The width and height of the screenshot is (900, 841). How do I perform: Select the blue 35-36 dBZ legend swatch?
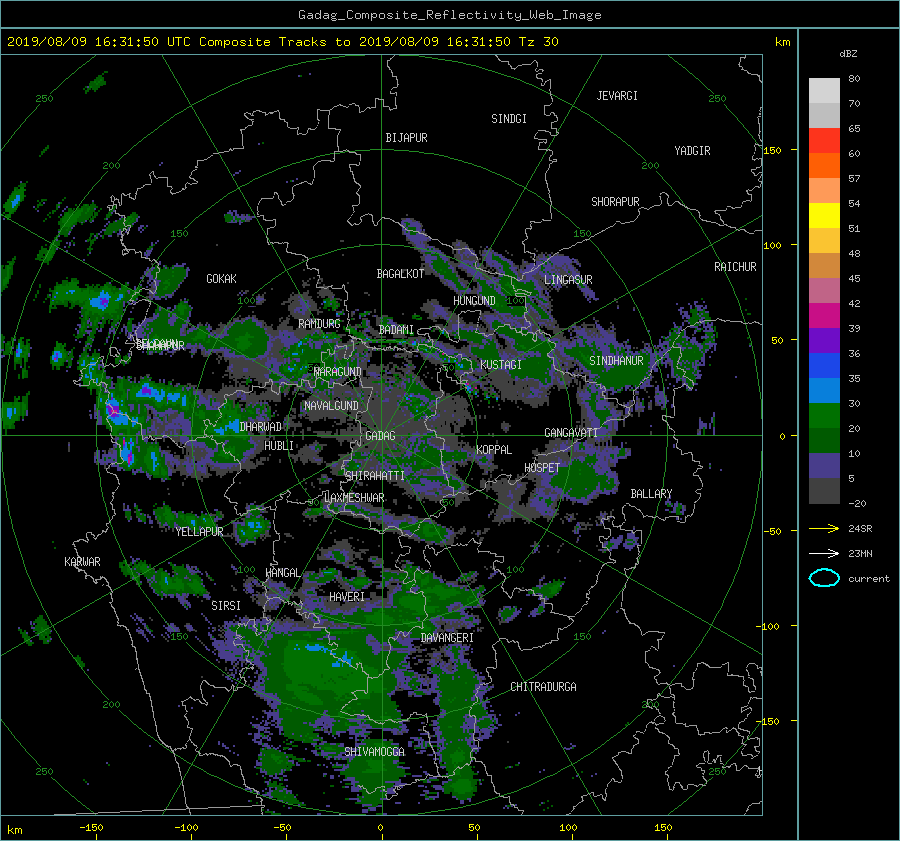(x=824, y=366)
